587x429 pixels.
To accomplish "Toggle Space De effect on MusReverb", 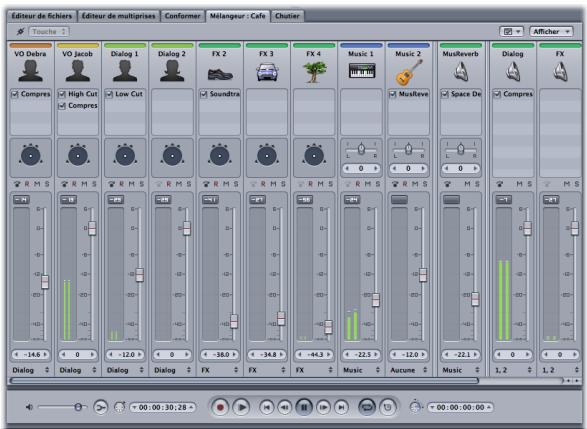I will [x=445, y=94].
